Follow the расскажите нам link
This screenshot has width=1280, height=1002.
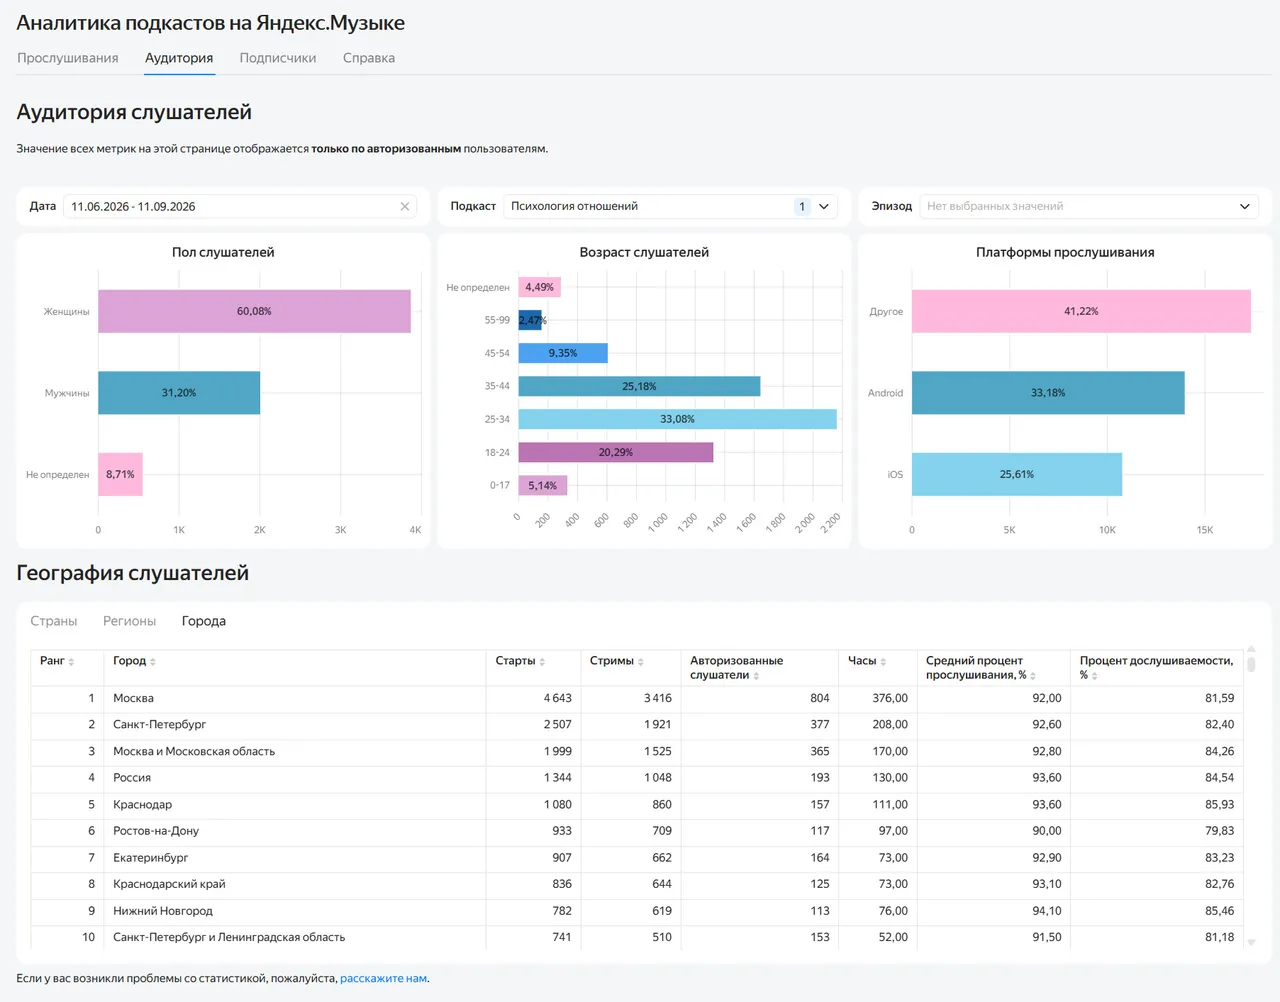[384, 978]
